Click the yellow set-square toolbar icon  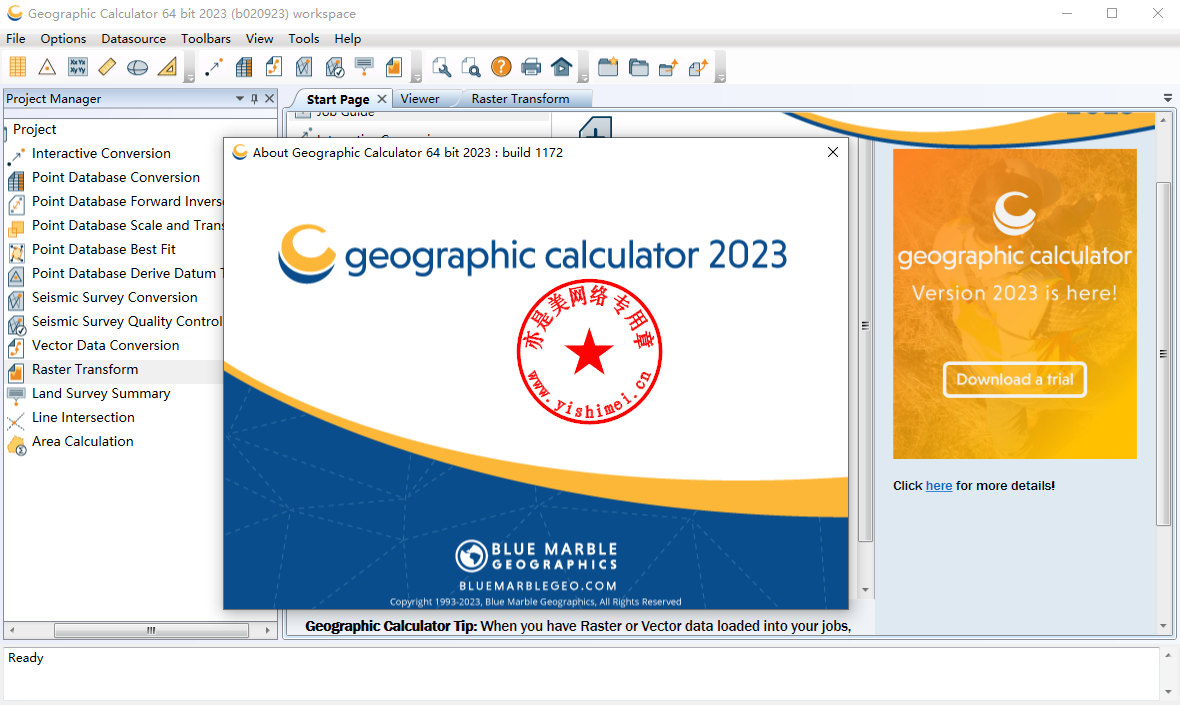[167, 67]
